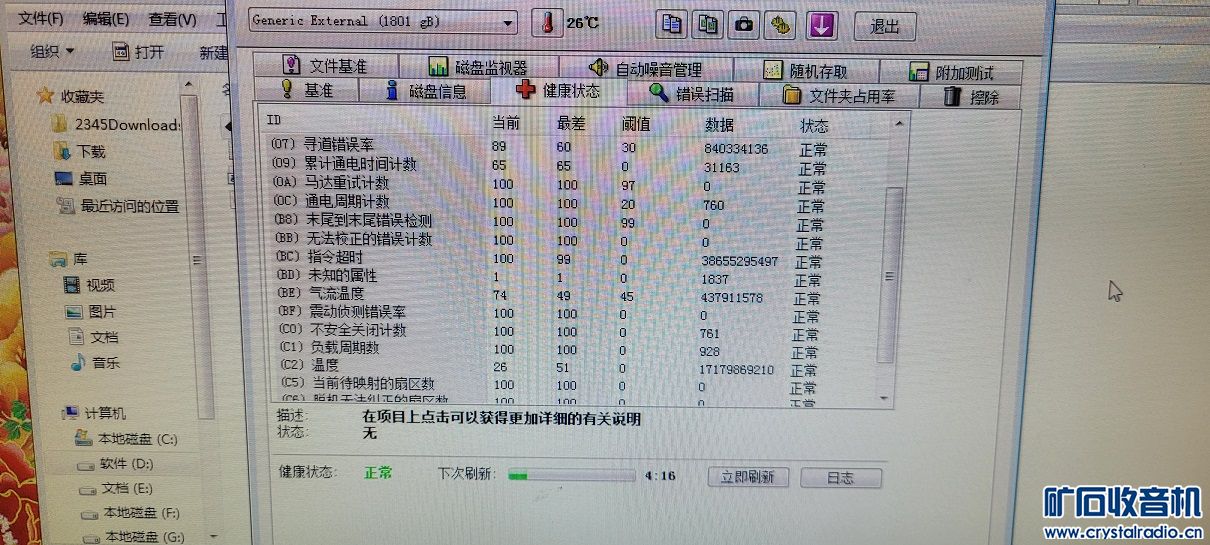Switch to the 自动噪音管理 tab
1210x545 pixels.
(x=645, y=69)
